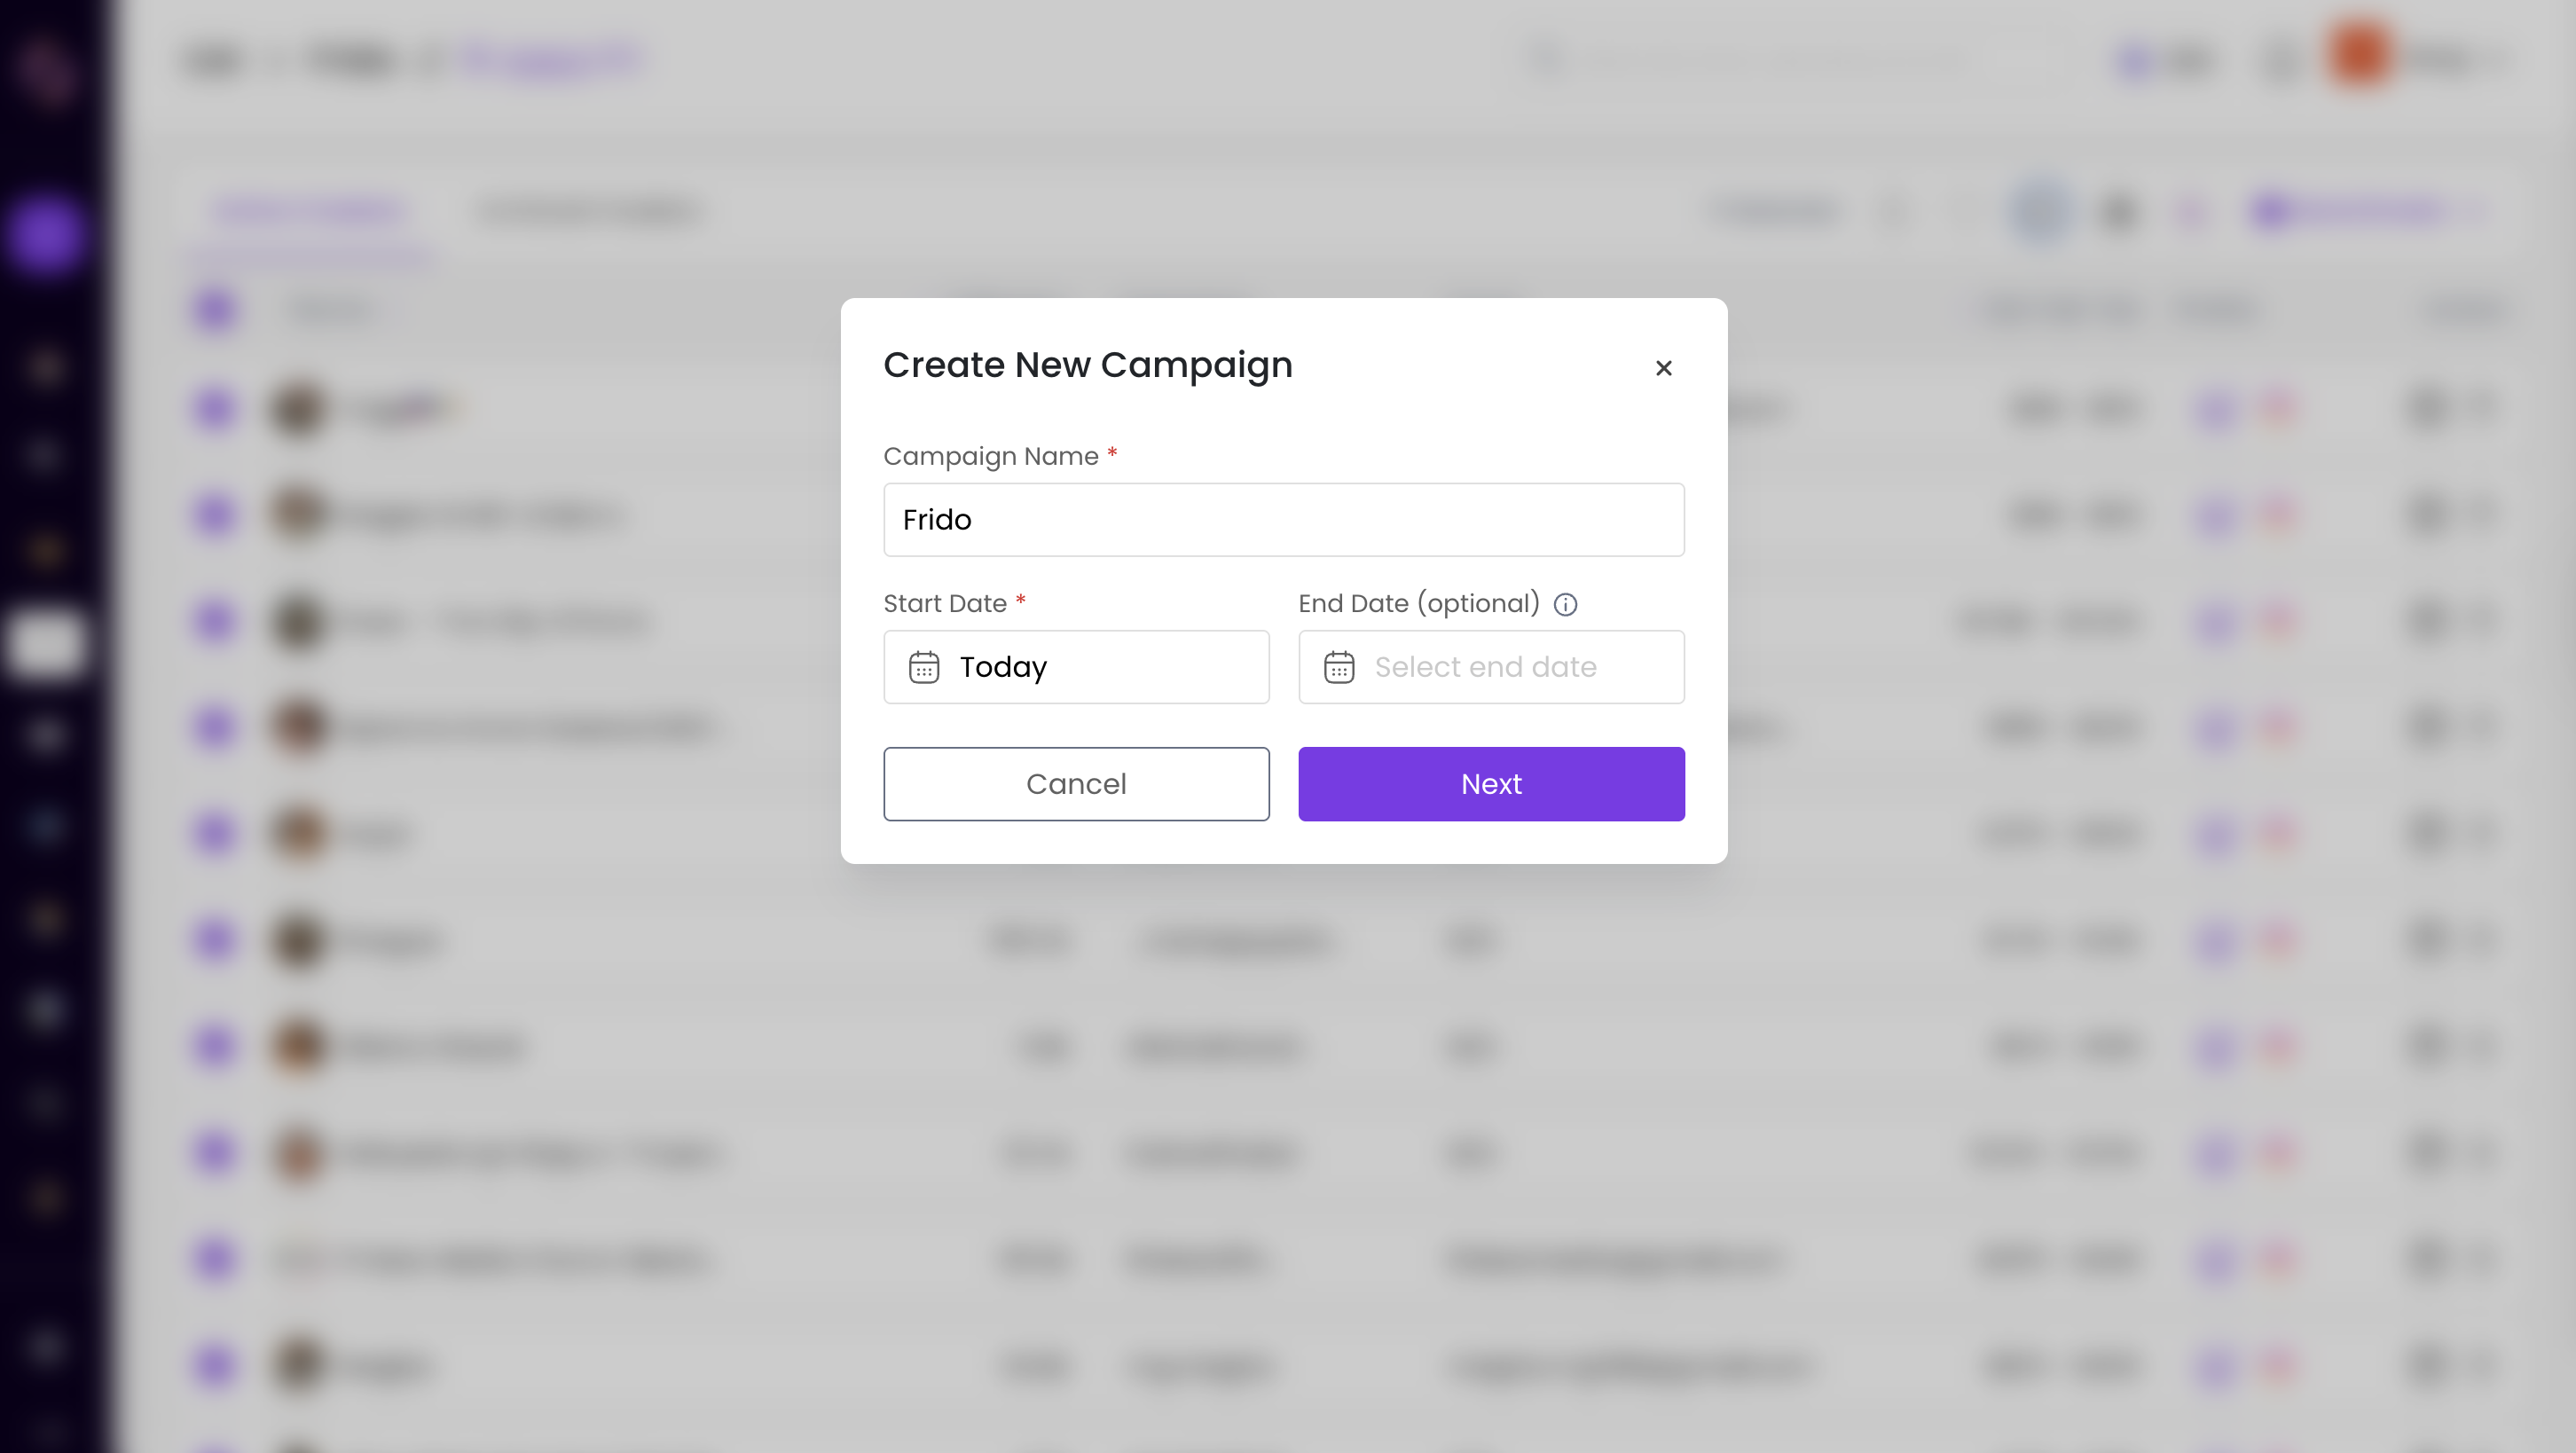Viewport: 2576px width, 1453px height.
Task: Click the logo atop the dark sidebar
Action: [x=46, y=68]
